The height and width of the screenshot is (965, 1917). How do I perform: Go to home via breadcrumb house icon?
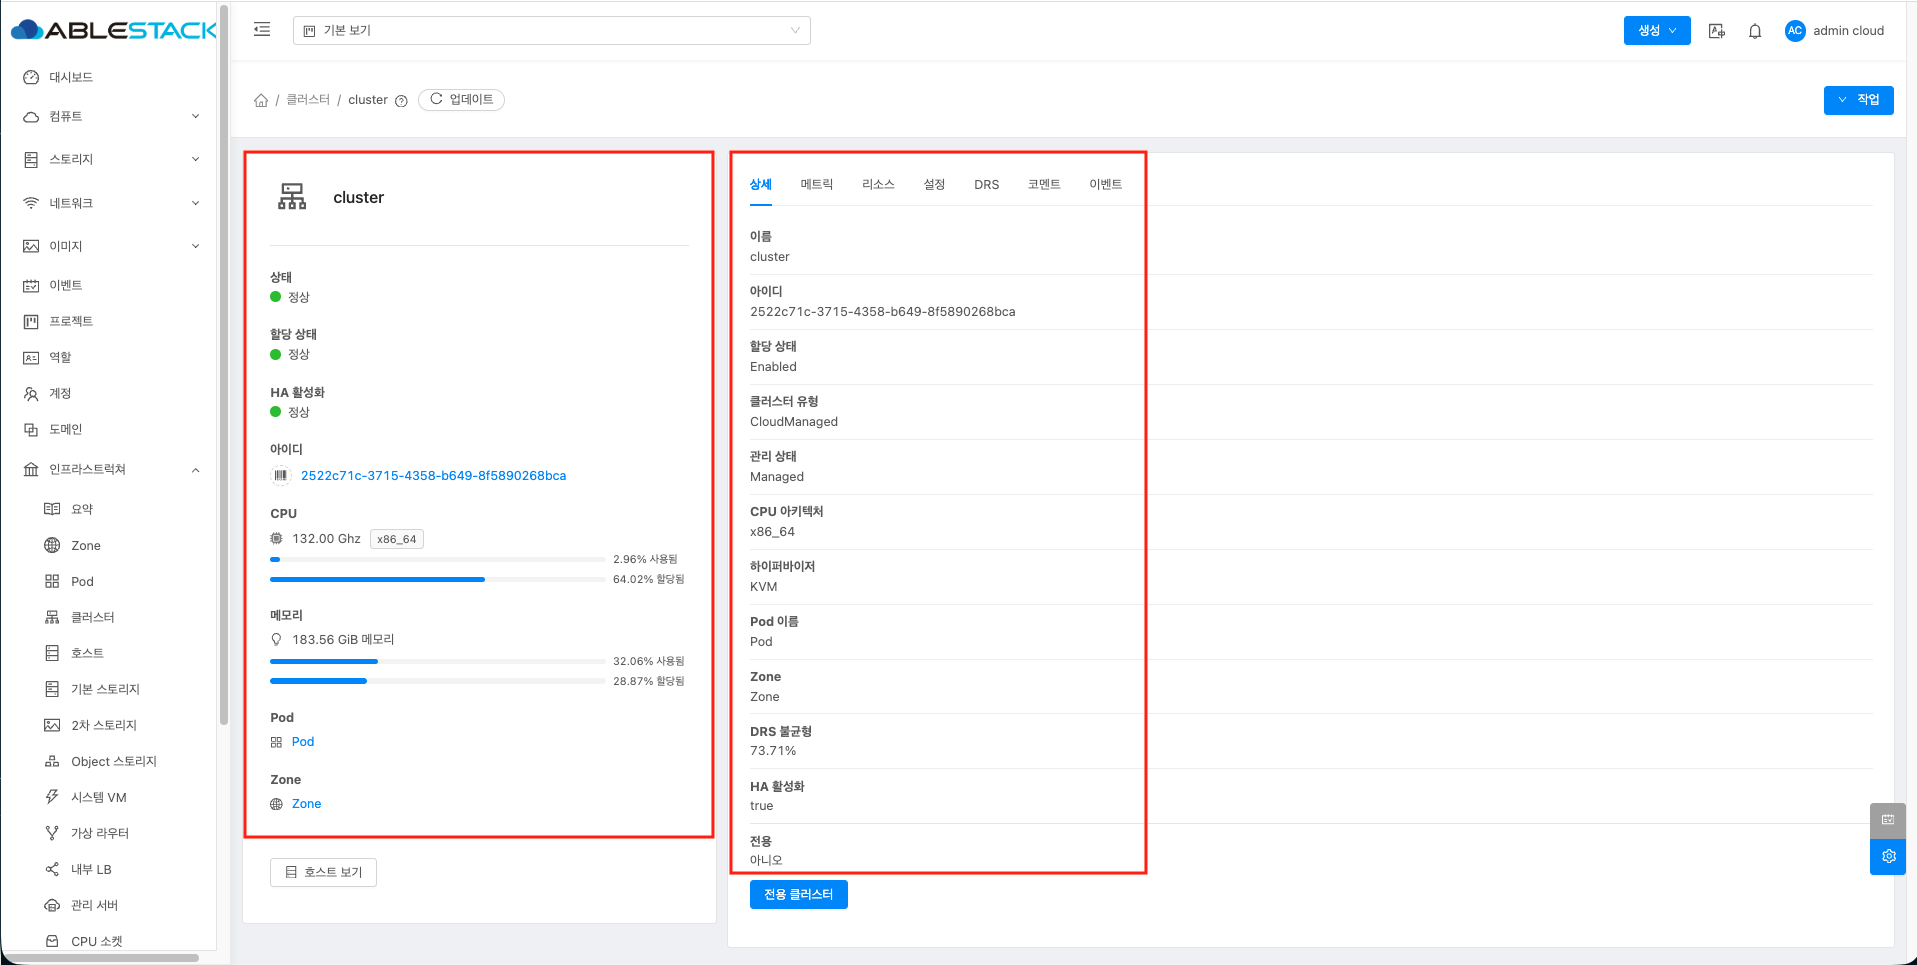(x=261, y=100)
